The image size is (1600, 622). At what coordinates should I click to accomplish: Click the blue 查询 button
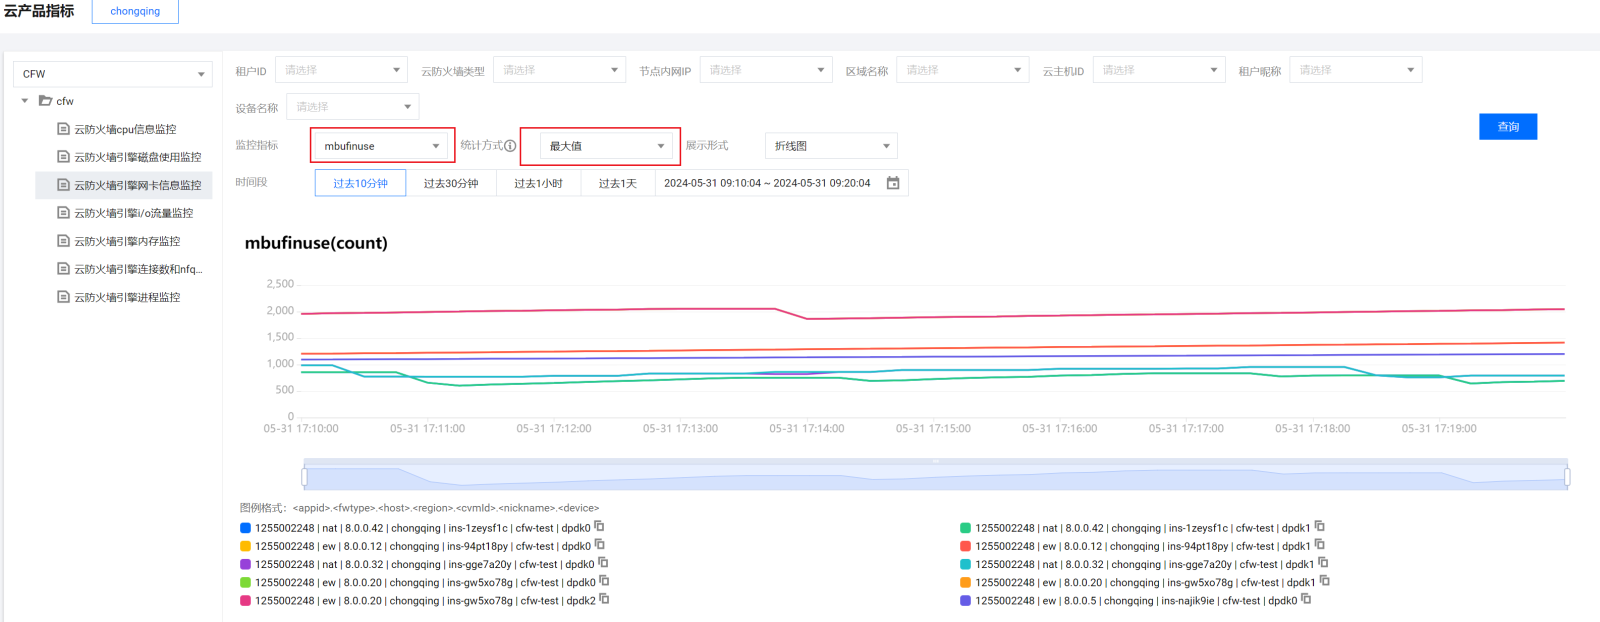click(1507, 127)
